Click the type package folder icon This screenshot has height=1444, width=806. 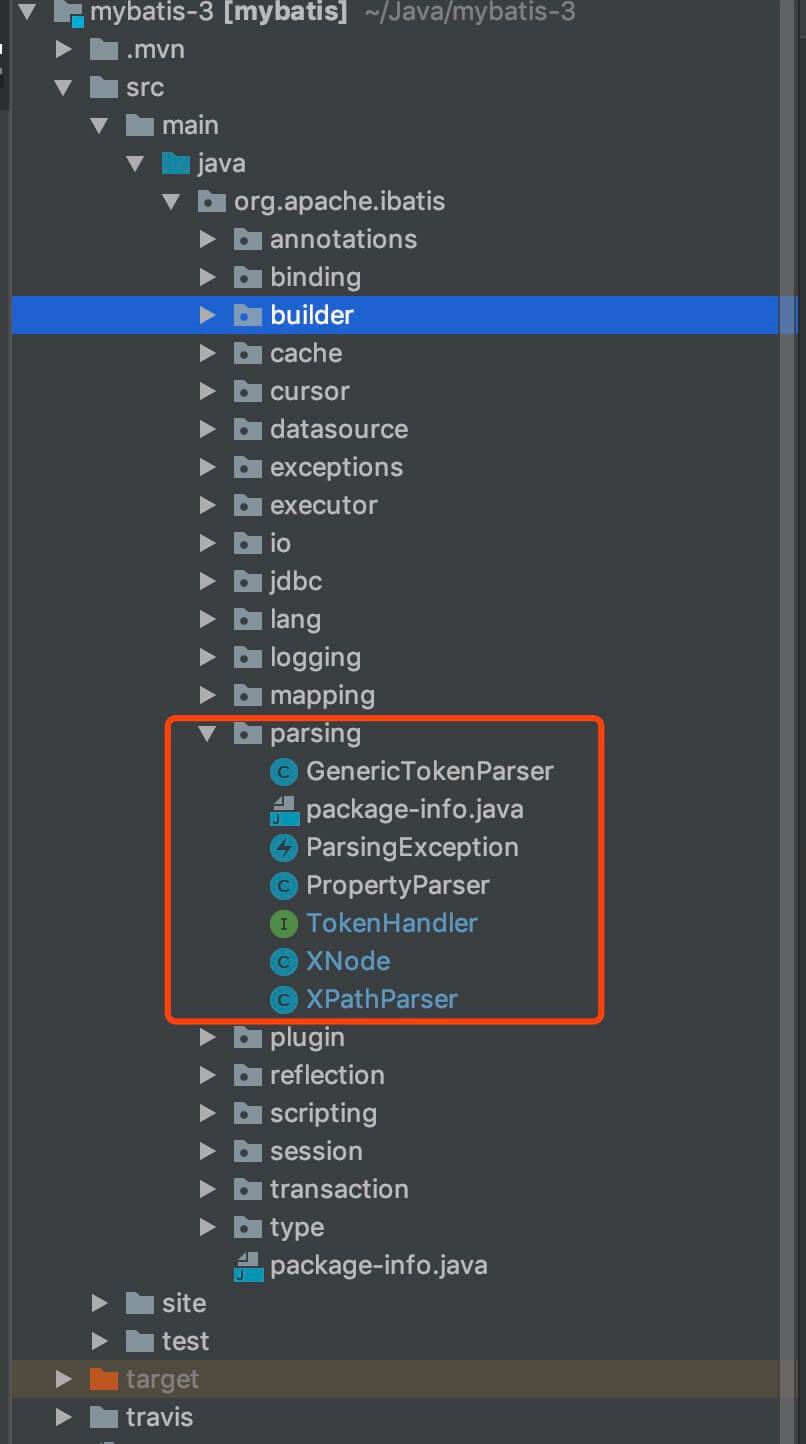click(248, 1227)
